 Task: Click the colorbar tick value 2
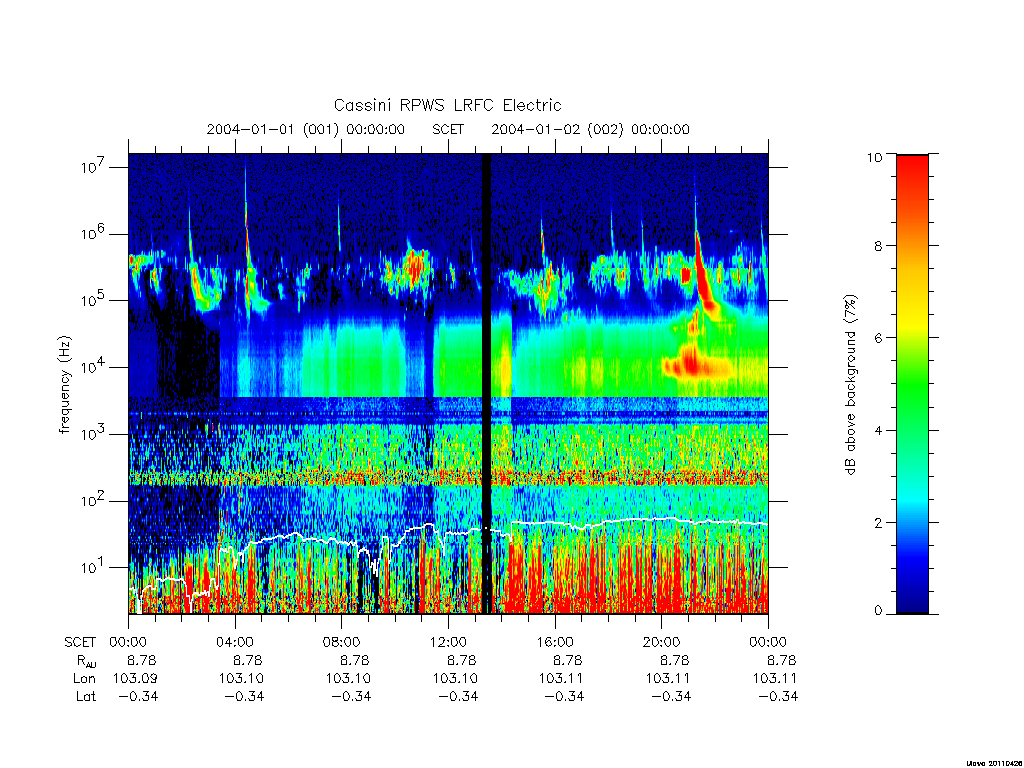[x=878, y=522]
